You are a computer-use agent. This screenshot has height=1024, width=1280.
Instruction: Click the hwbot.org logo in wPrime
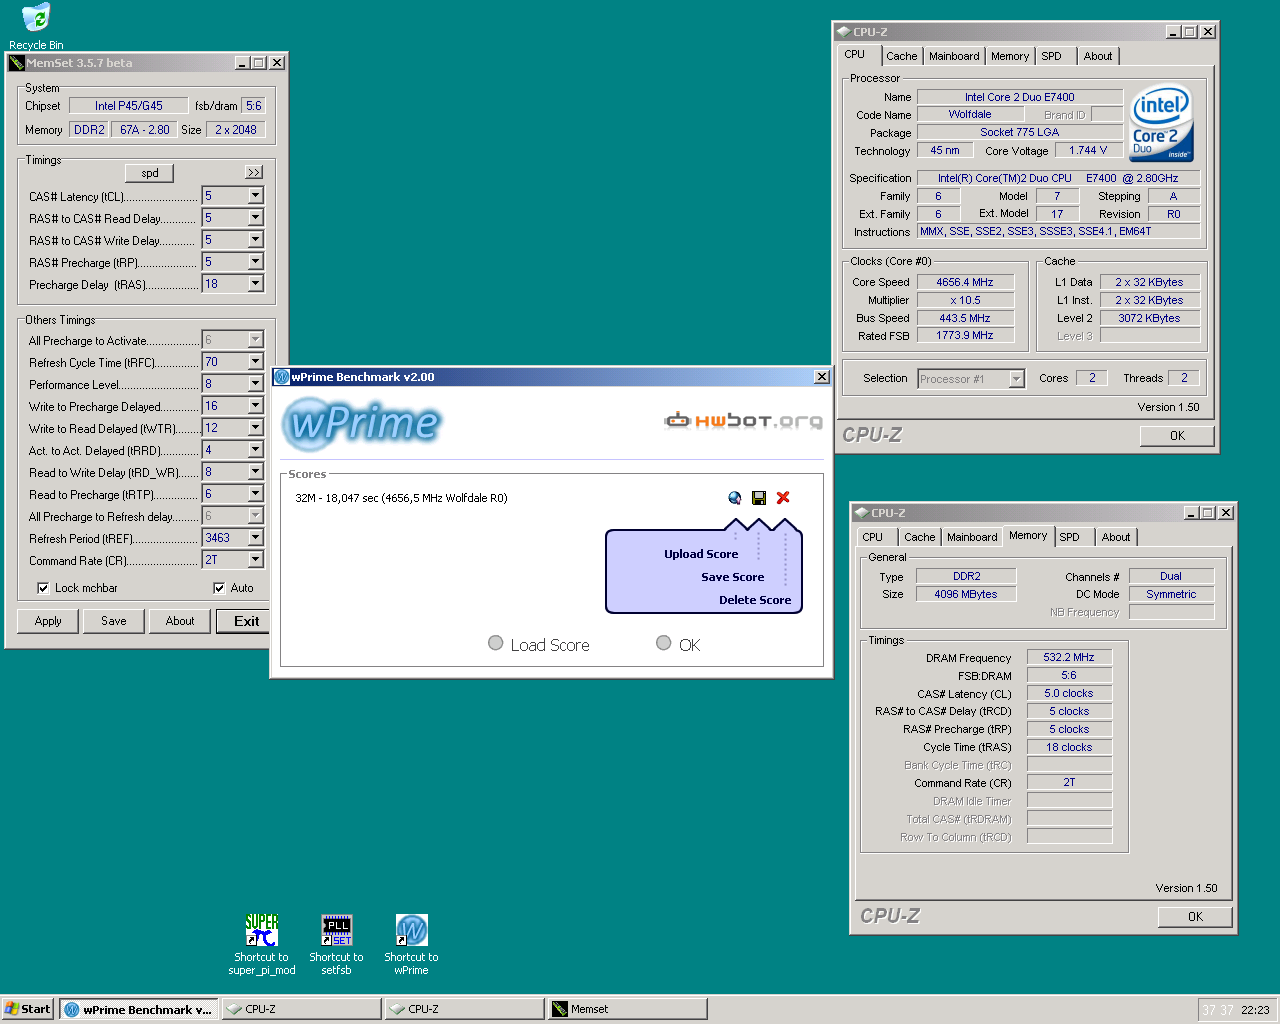(743, 420)
